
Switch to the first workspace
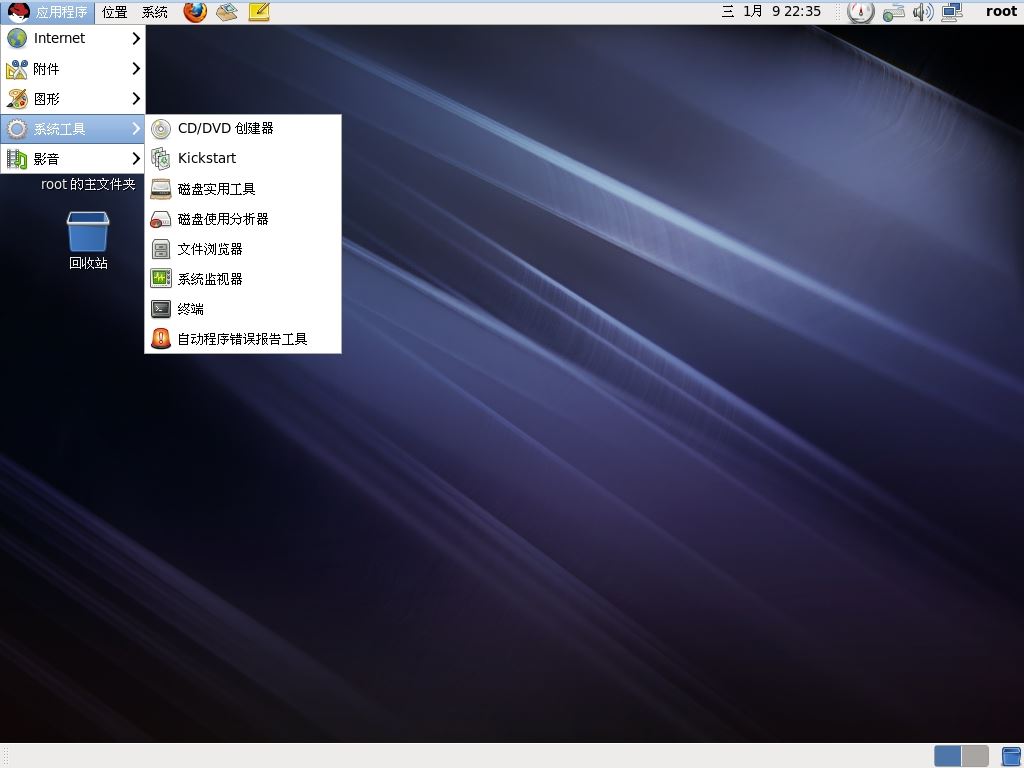pos(948,756)
